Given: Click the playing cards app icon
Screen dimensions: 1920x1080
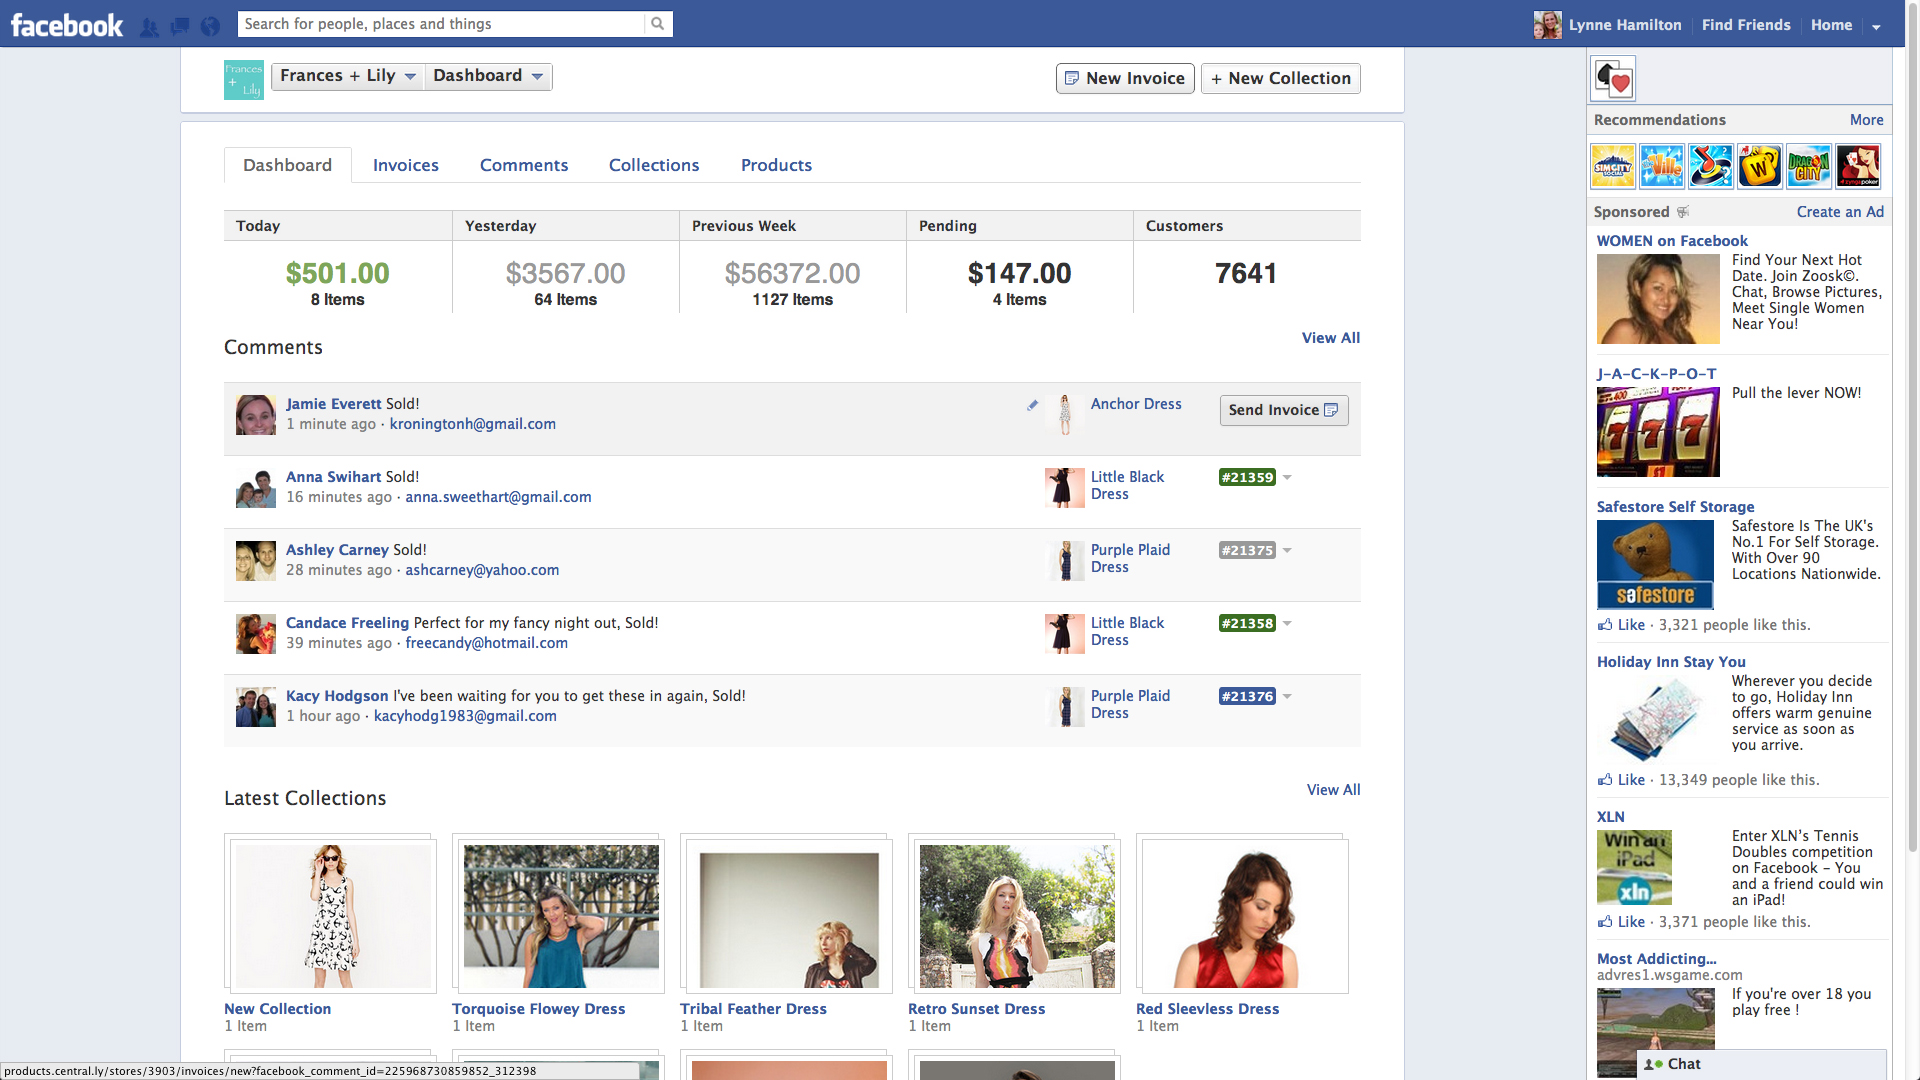Looking at the screenshot, I should 1613,79.
